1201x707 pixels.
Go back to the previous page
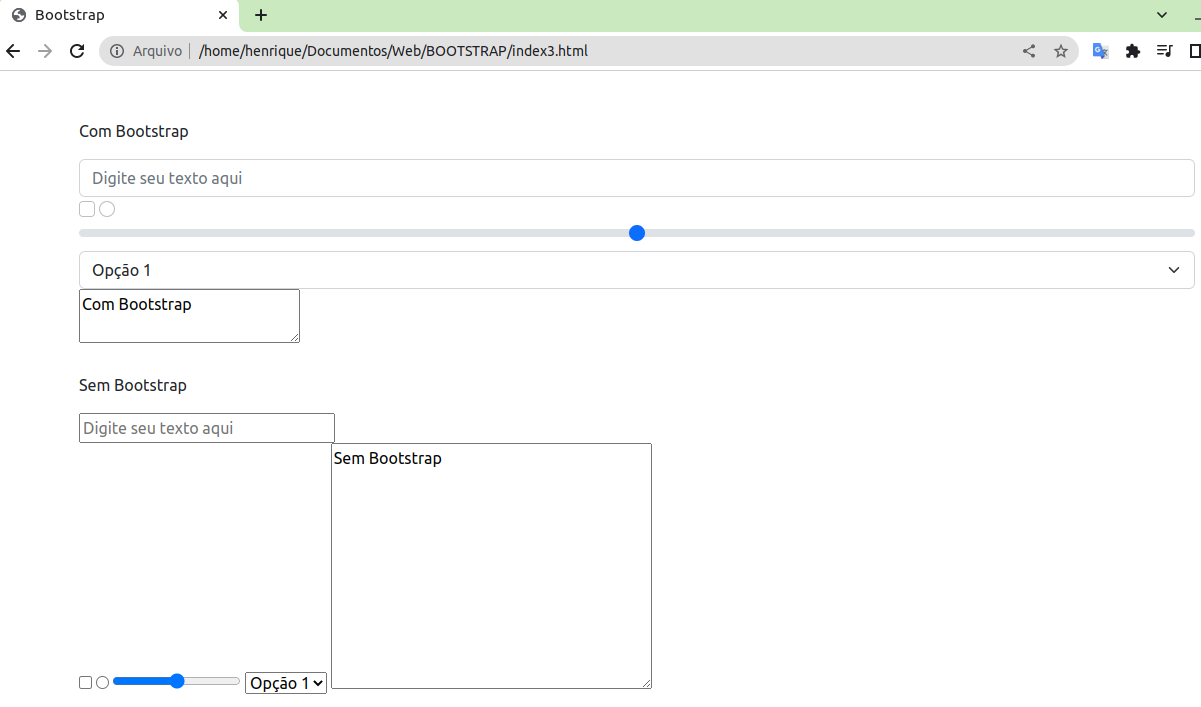click(x=13, y=51)
